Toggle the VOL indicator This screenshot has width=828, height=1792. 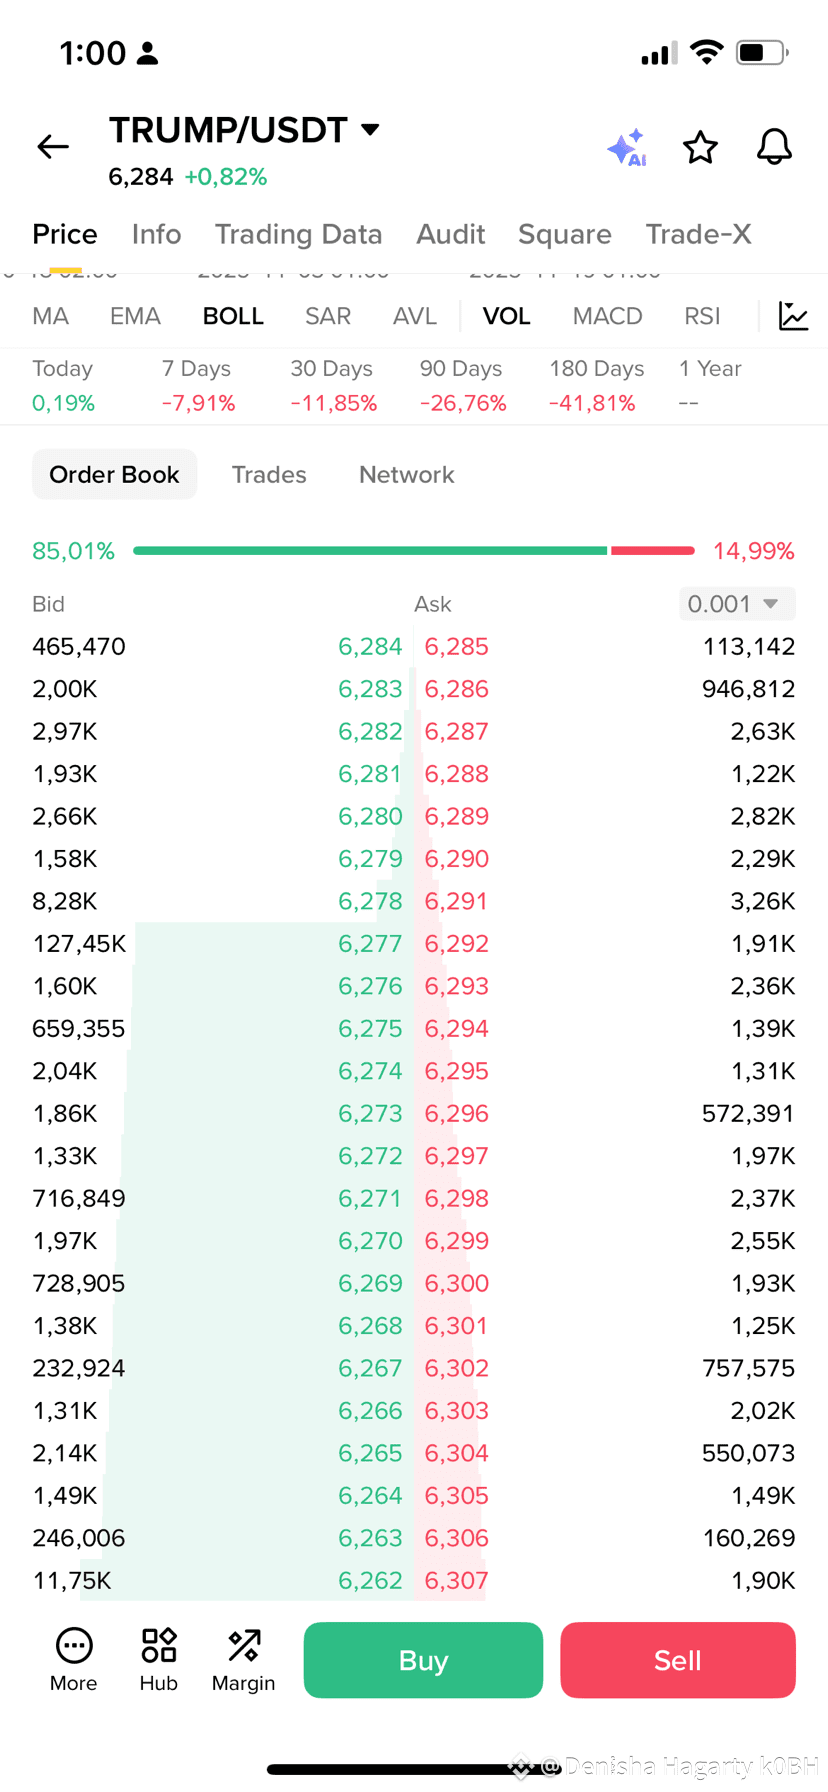point(506,316)
